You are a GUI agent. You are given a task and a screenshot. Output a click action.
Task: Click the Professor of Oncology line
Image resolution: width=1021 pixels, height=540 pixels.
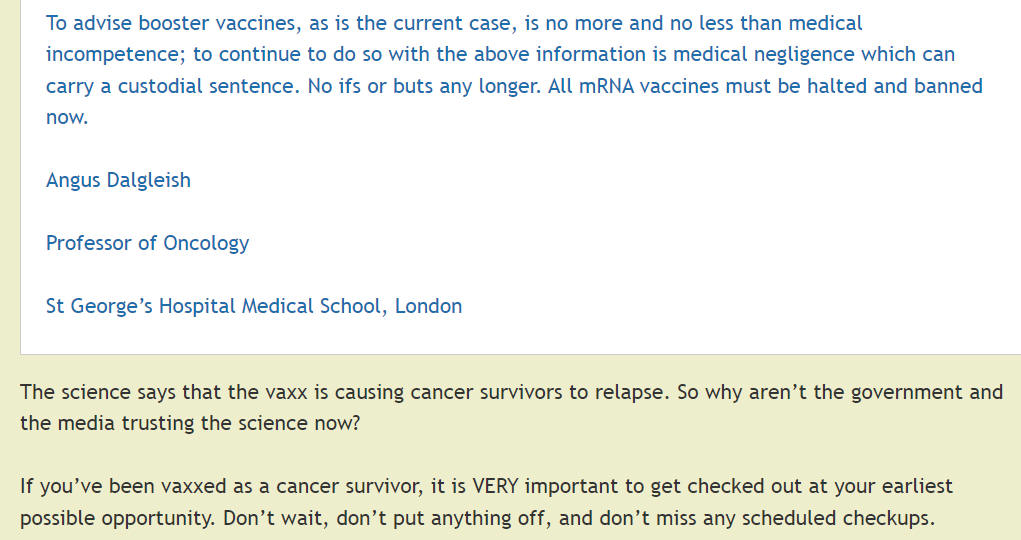[x=147, y=243]
